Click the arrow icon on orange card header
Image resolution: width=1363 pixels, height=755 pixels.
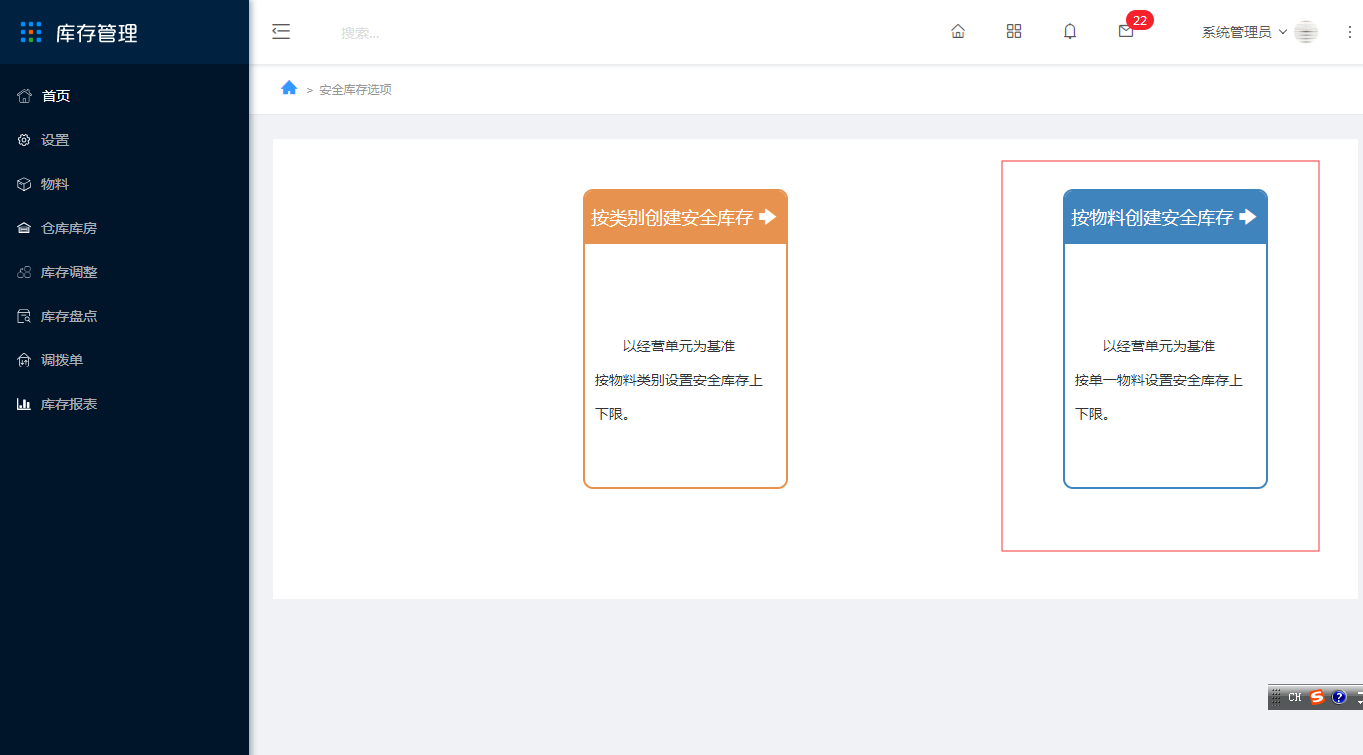(767, 216)
